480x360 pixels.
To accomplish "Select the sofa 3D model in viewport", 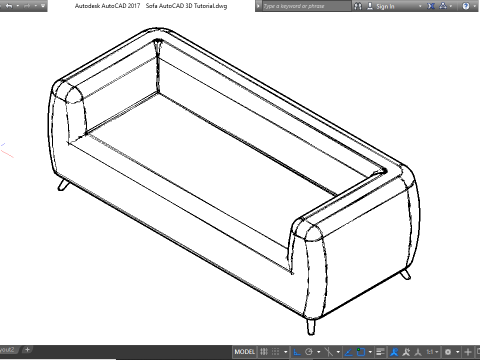I will (233, 180).
